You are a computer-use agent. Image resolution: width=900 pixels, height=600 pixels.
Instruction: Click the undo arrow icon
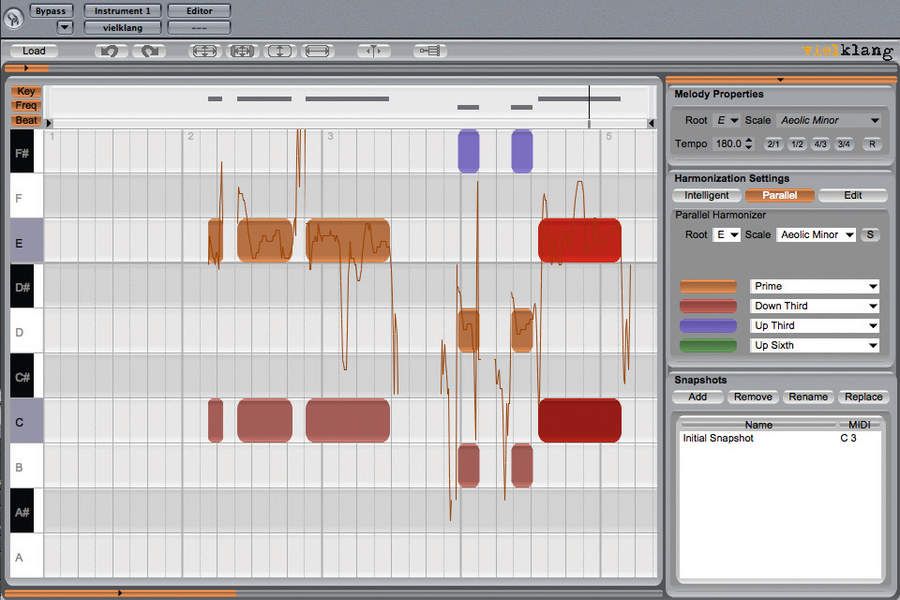pos(110,51)
